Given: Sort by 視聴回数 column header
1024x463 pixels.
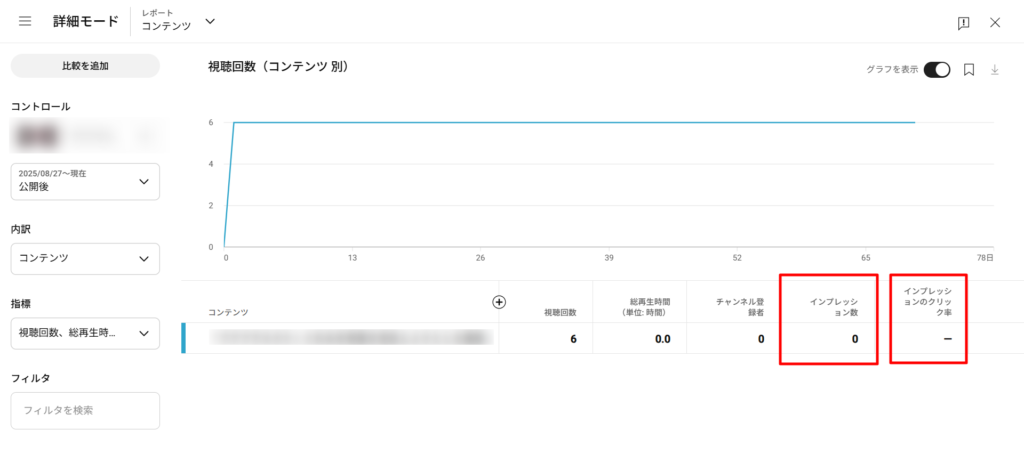Looking at the screenshot, I should [558, 312].
